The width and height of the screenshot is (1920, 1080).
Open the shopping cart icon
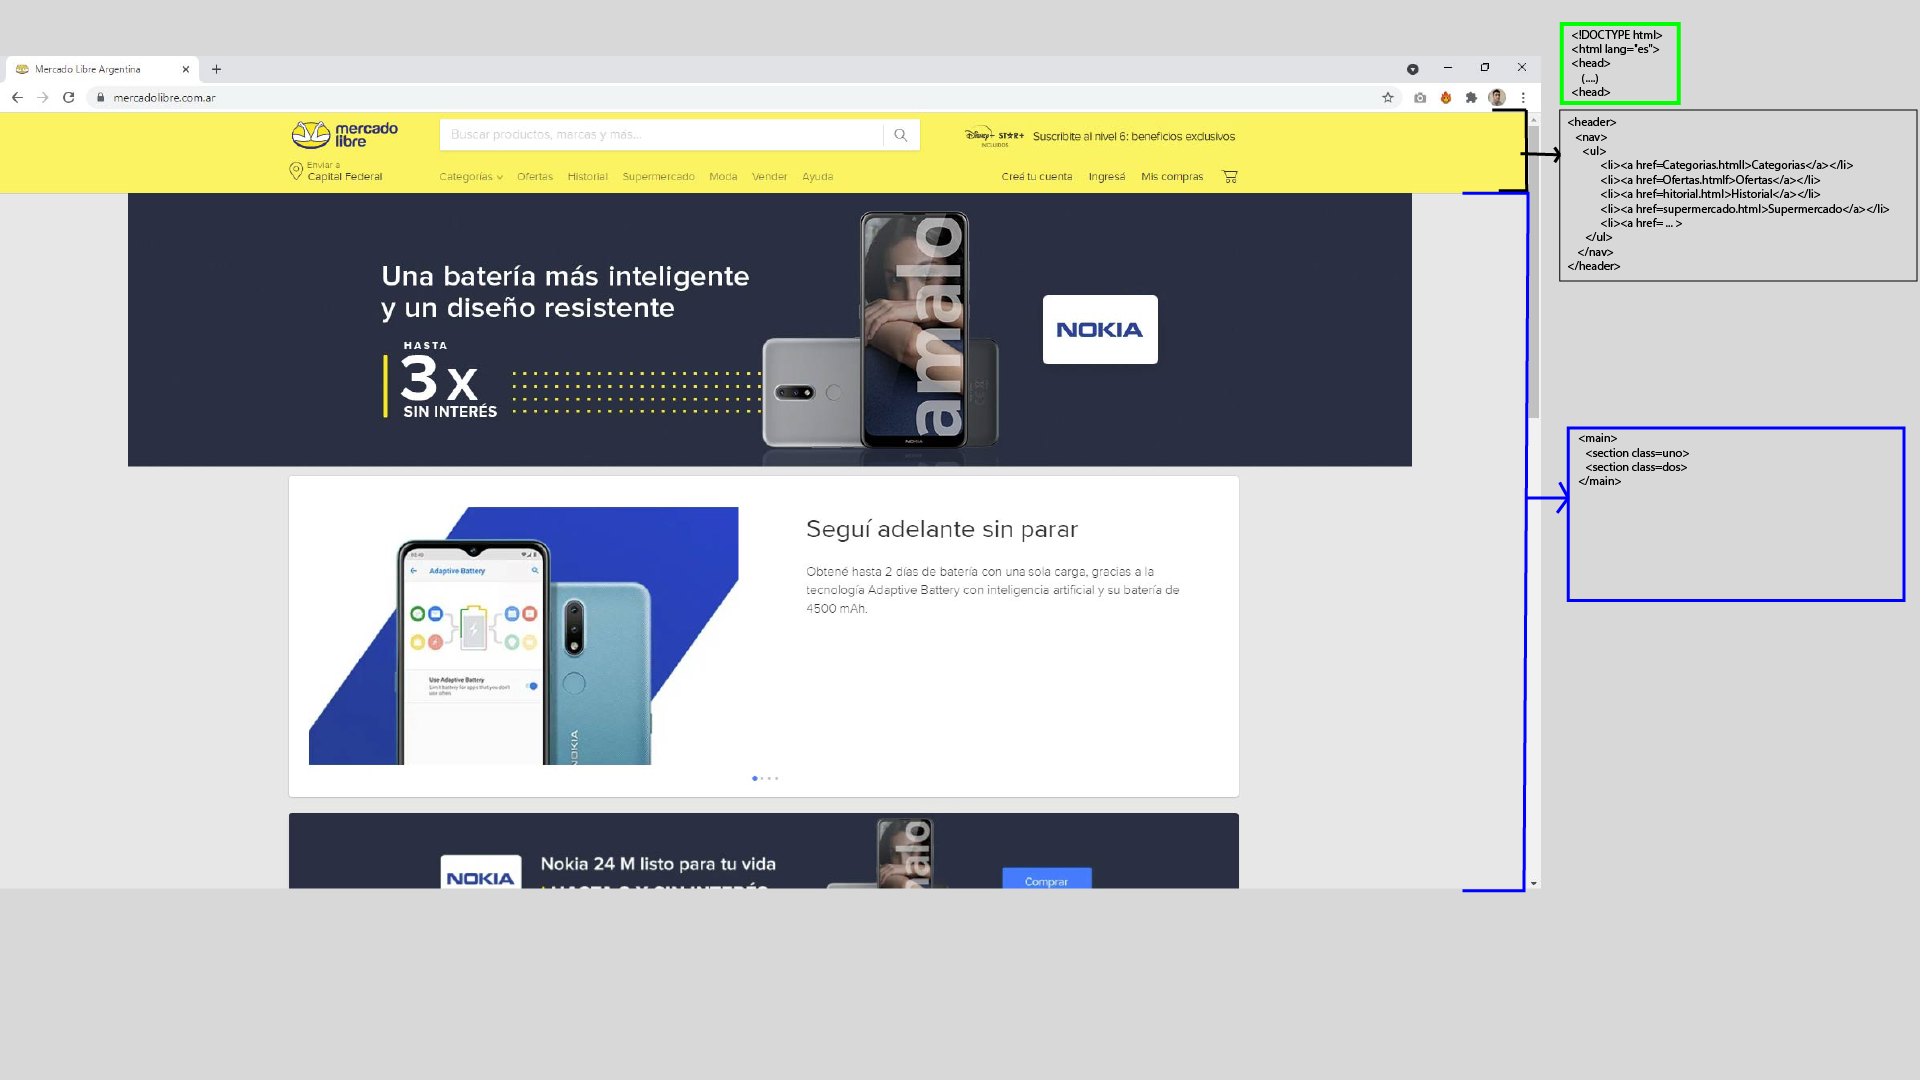pyautogui.click(x=1229, y=176)
